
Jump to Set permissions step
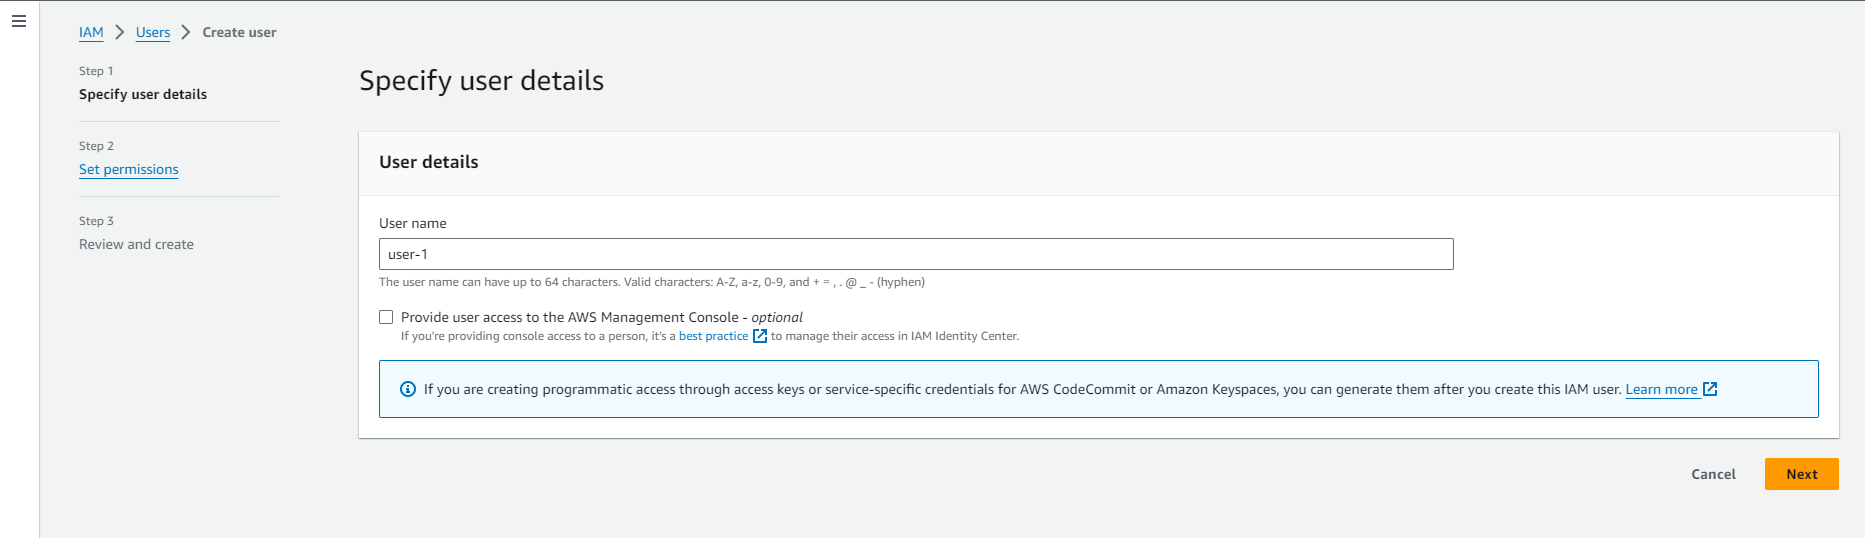(x=129, y=169)
